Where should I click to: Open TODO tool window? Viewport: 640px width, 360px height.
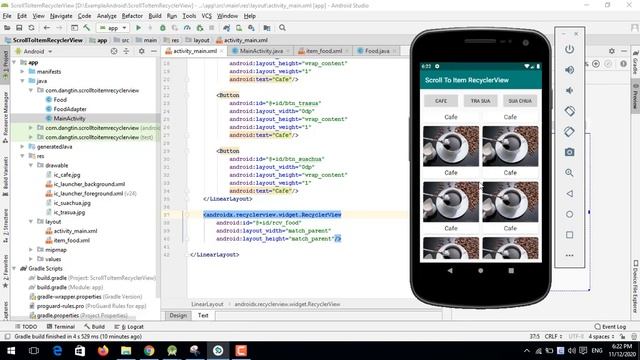26,327
